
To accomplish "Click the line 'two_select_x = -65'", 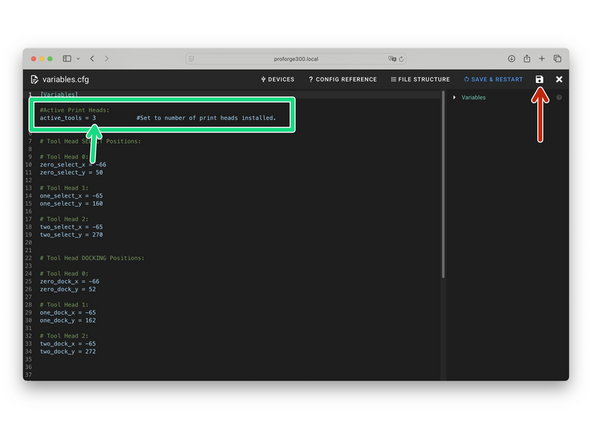I will (71, 227).
